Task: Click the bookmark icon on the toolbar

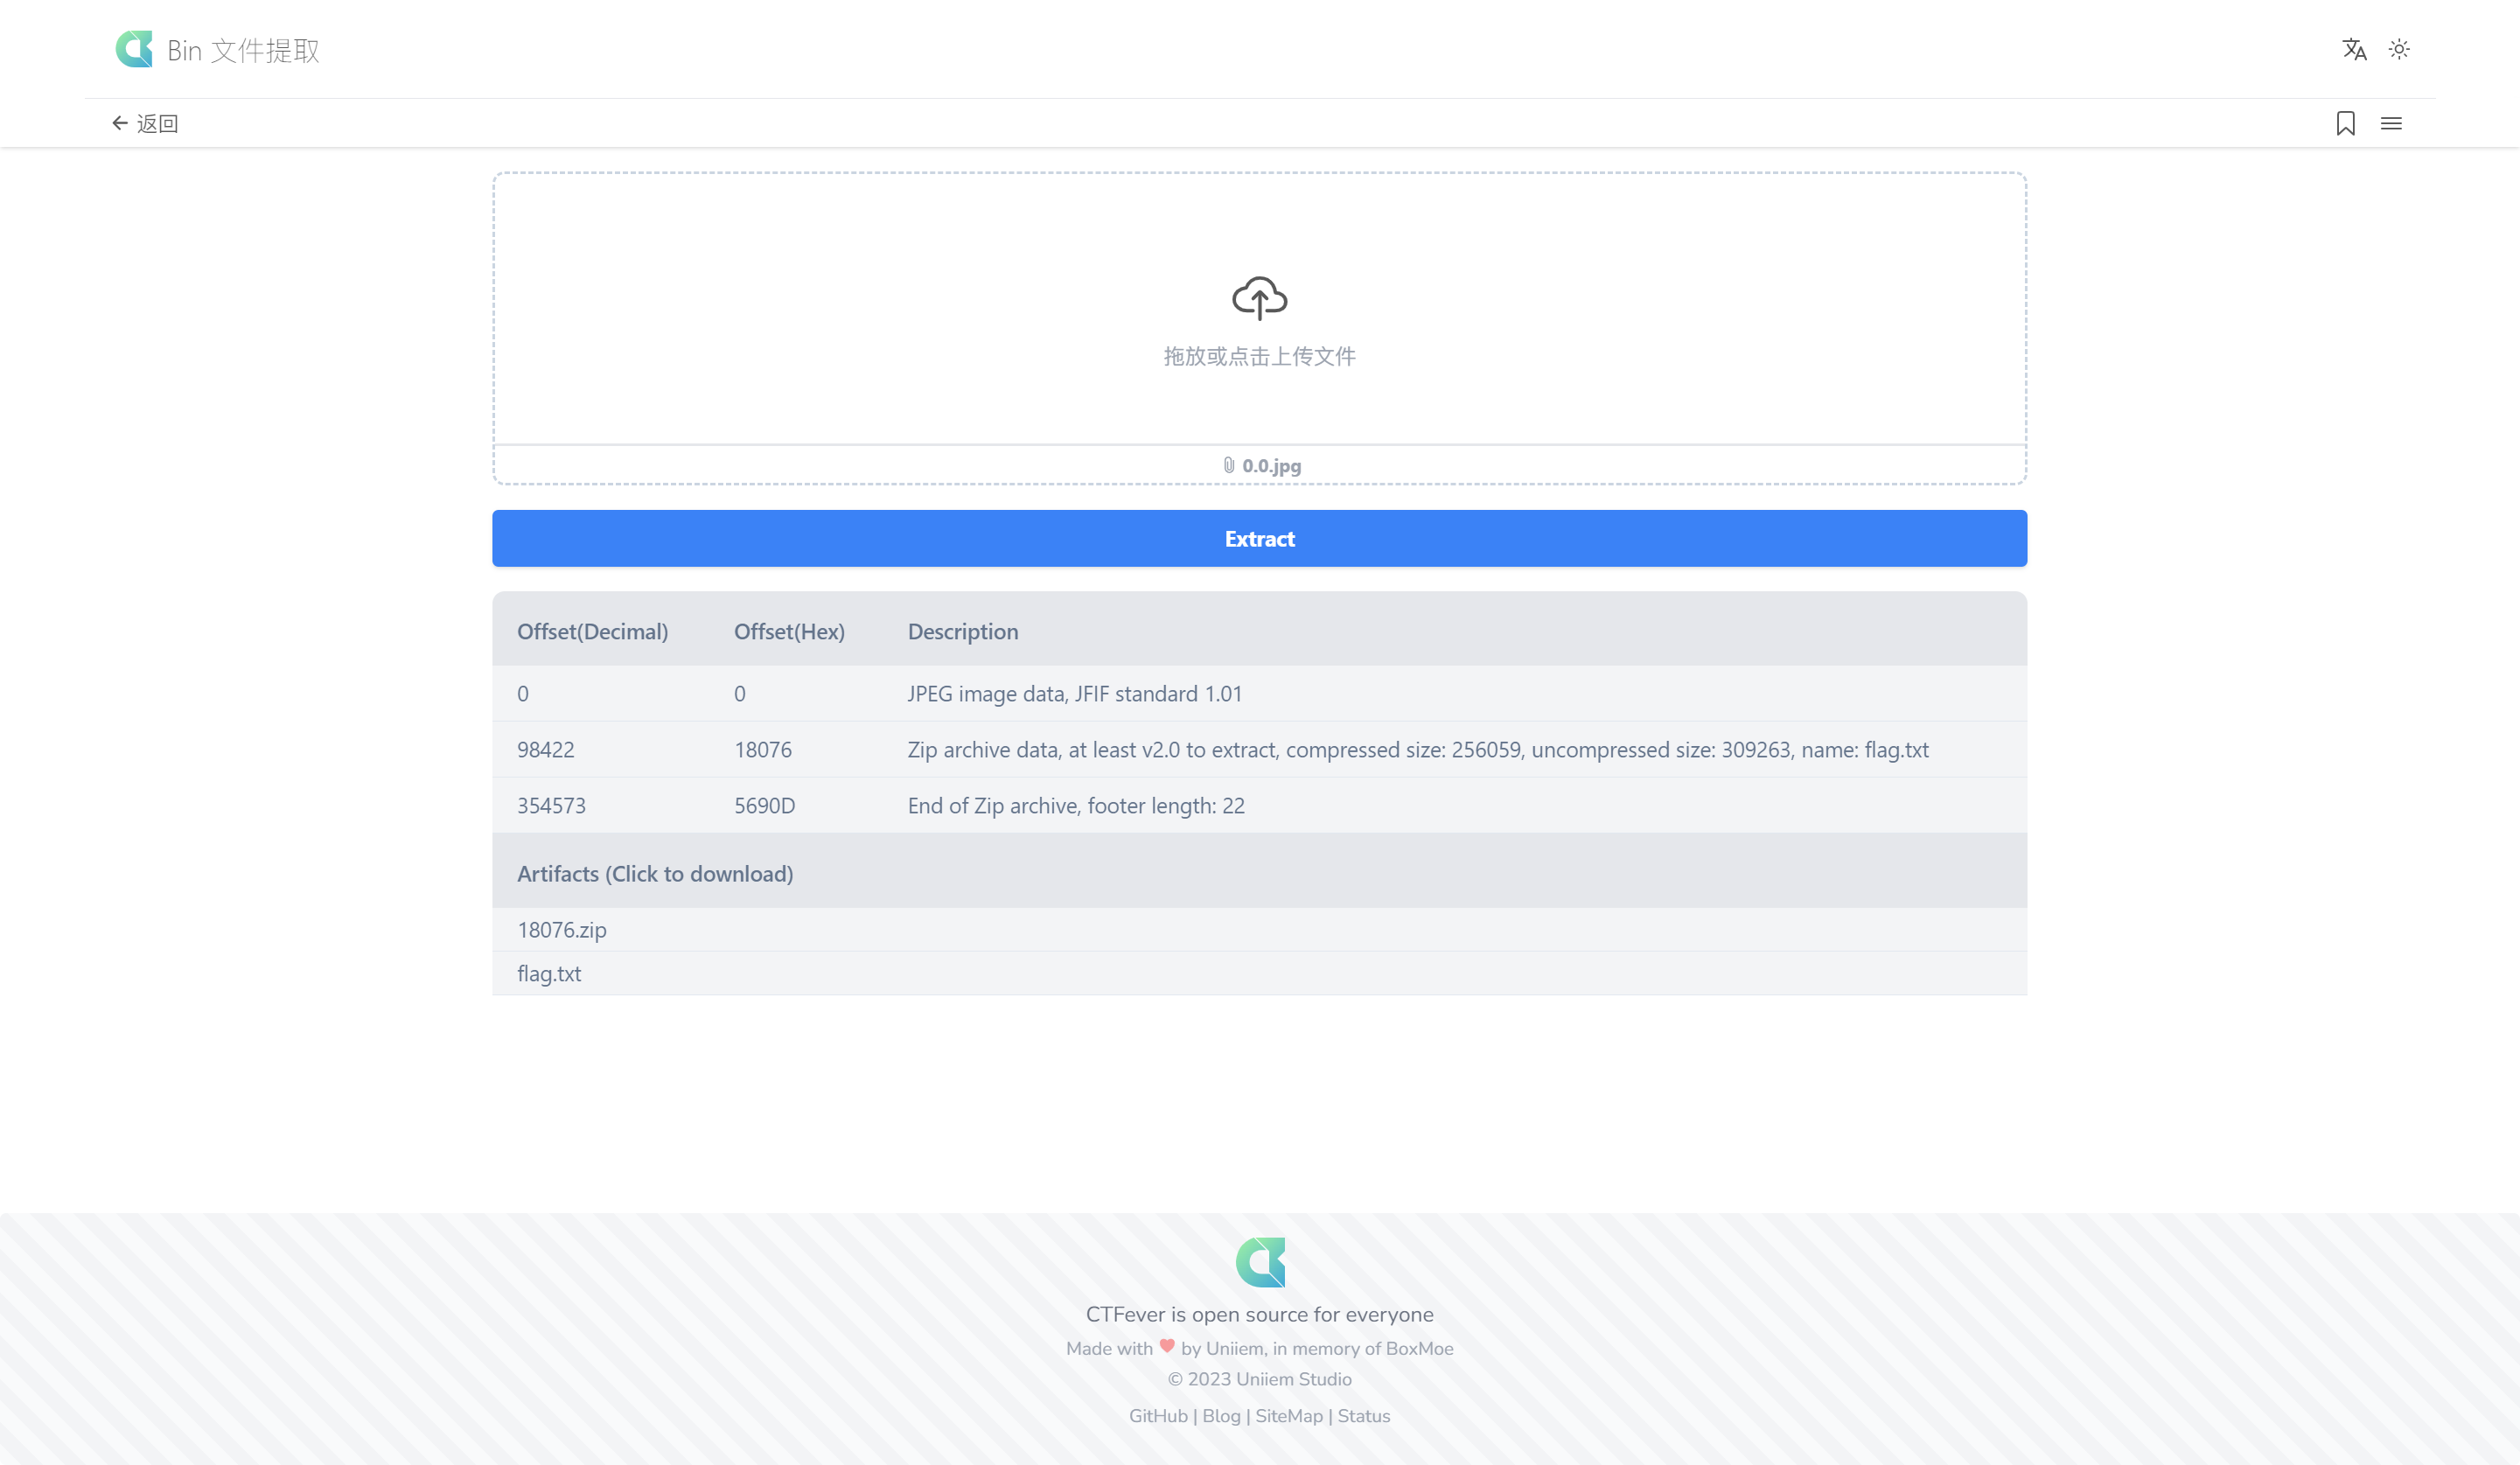Action: [2345, 122]
